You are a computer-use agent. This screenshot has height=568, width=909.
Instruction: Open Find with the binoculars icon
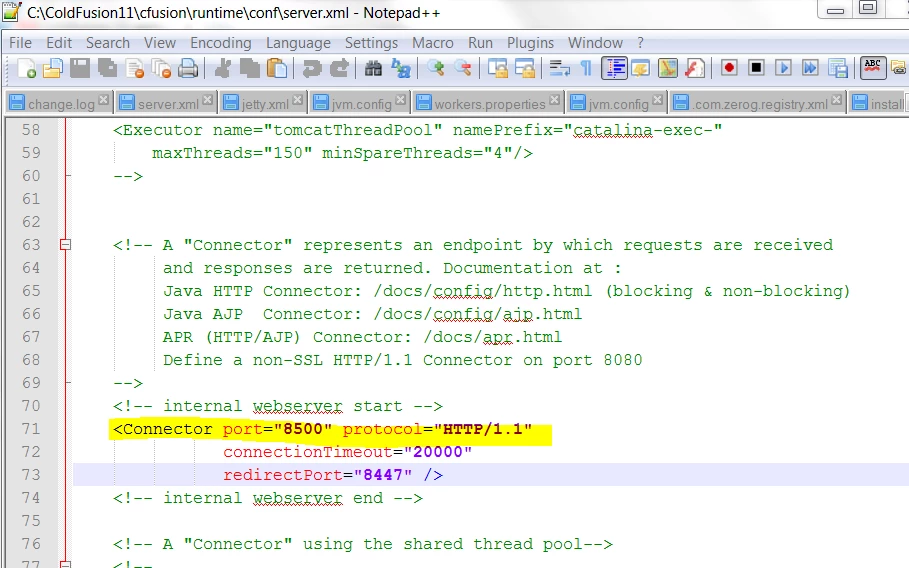[x=373, y=68]
